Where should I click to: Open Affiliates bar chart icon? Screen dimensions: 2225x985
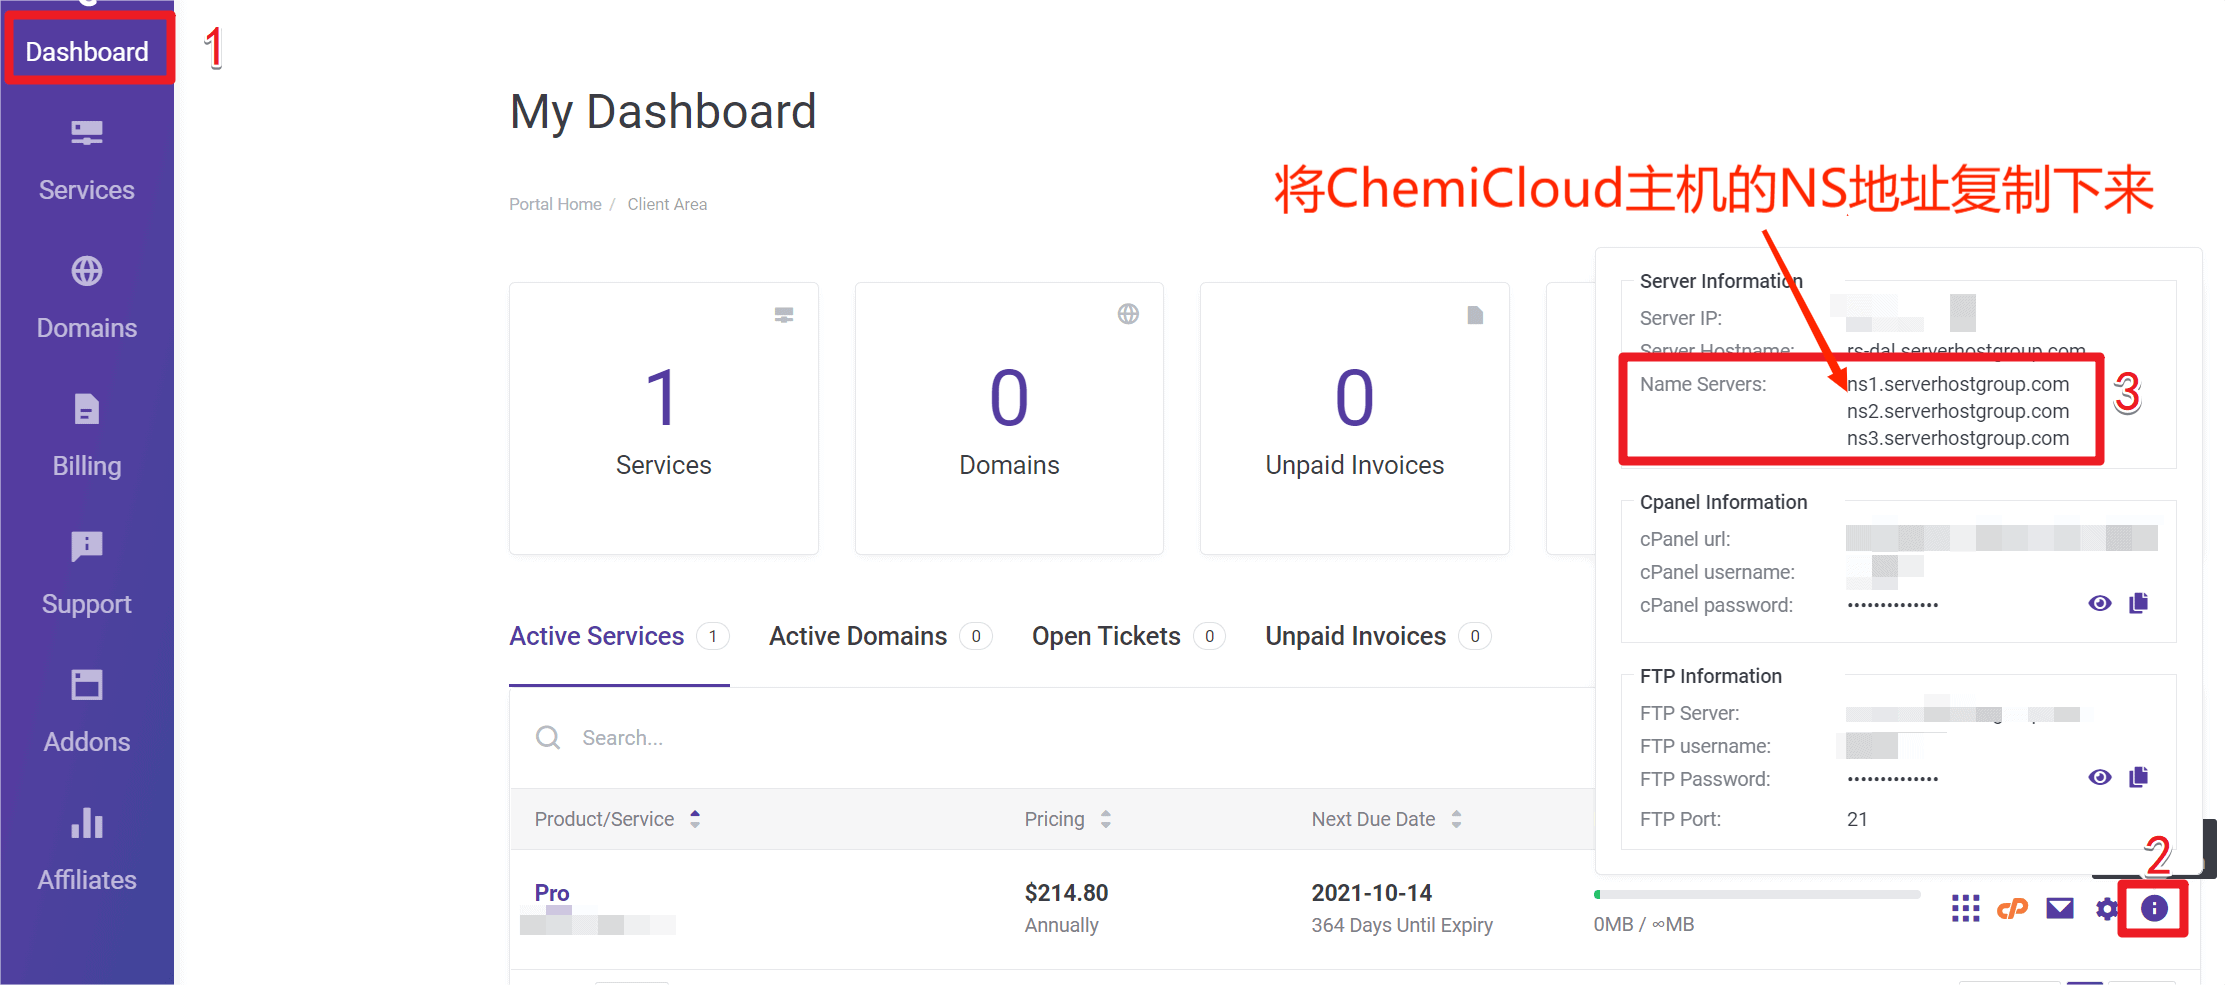tap(87, 823)
